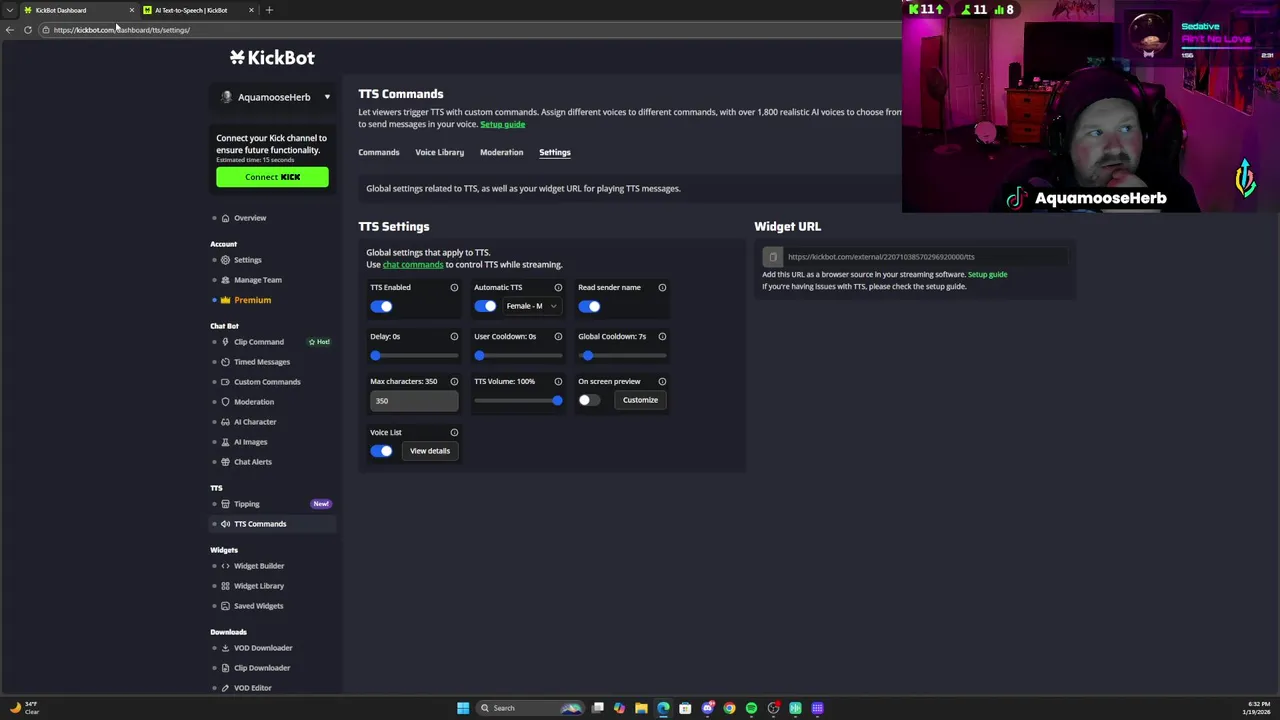Open the chat commands link
The height and width of the screenshot is (720, 1280).
pyautogui.click(x=413, y=265)
